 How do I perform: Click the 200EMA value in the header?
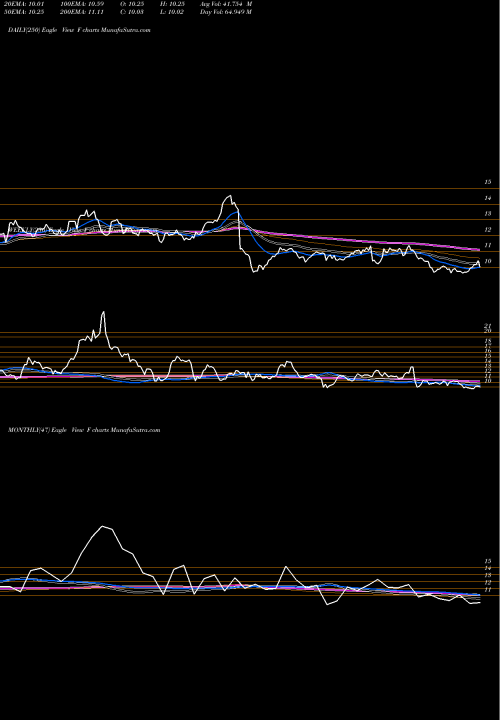tap(82, 12)
